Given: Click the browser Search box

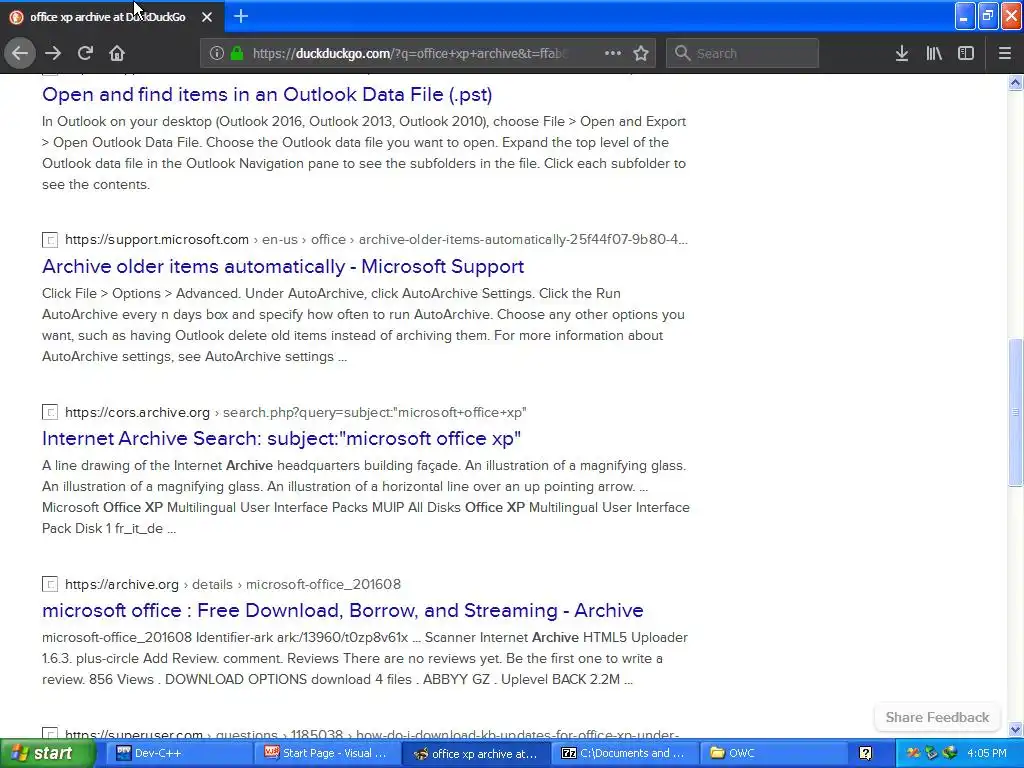Looking at the screenshot, I should (x=742, y=54).
